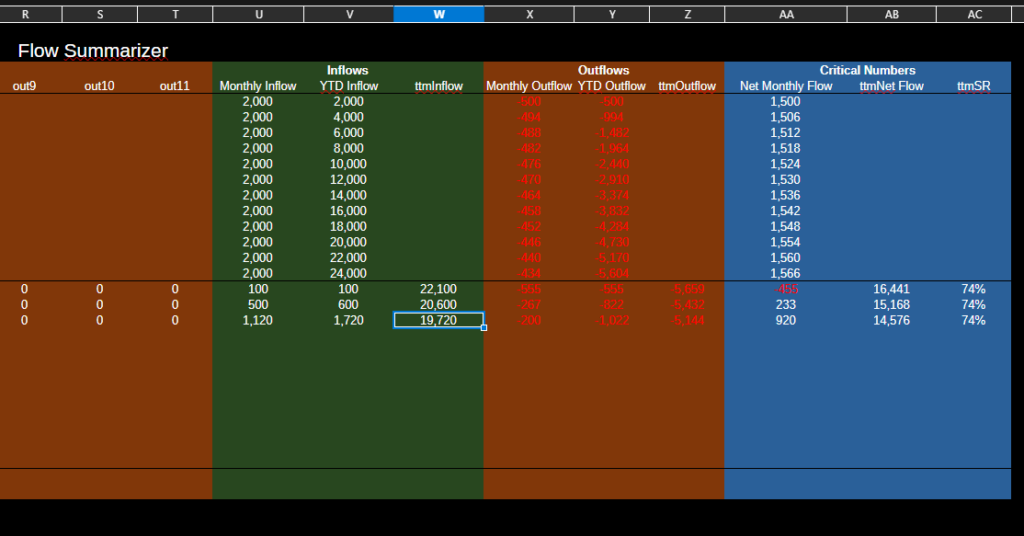Select column AA header
This screenshot has height=536, width=1024.
[785, 14]
